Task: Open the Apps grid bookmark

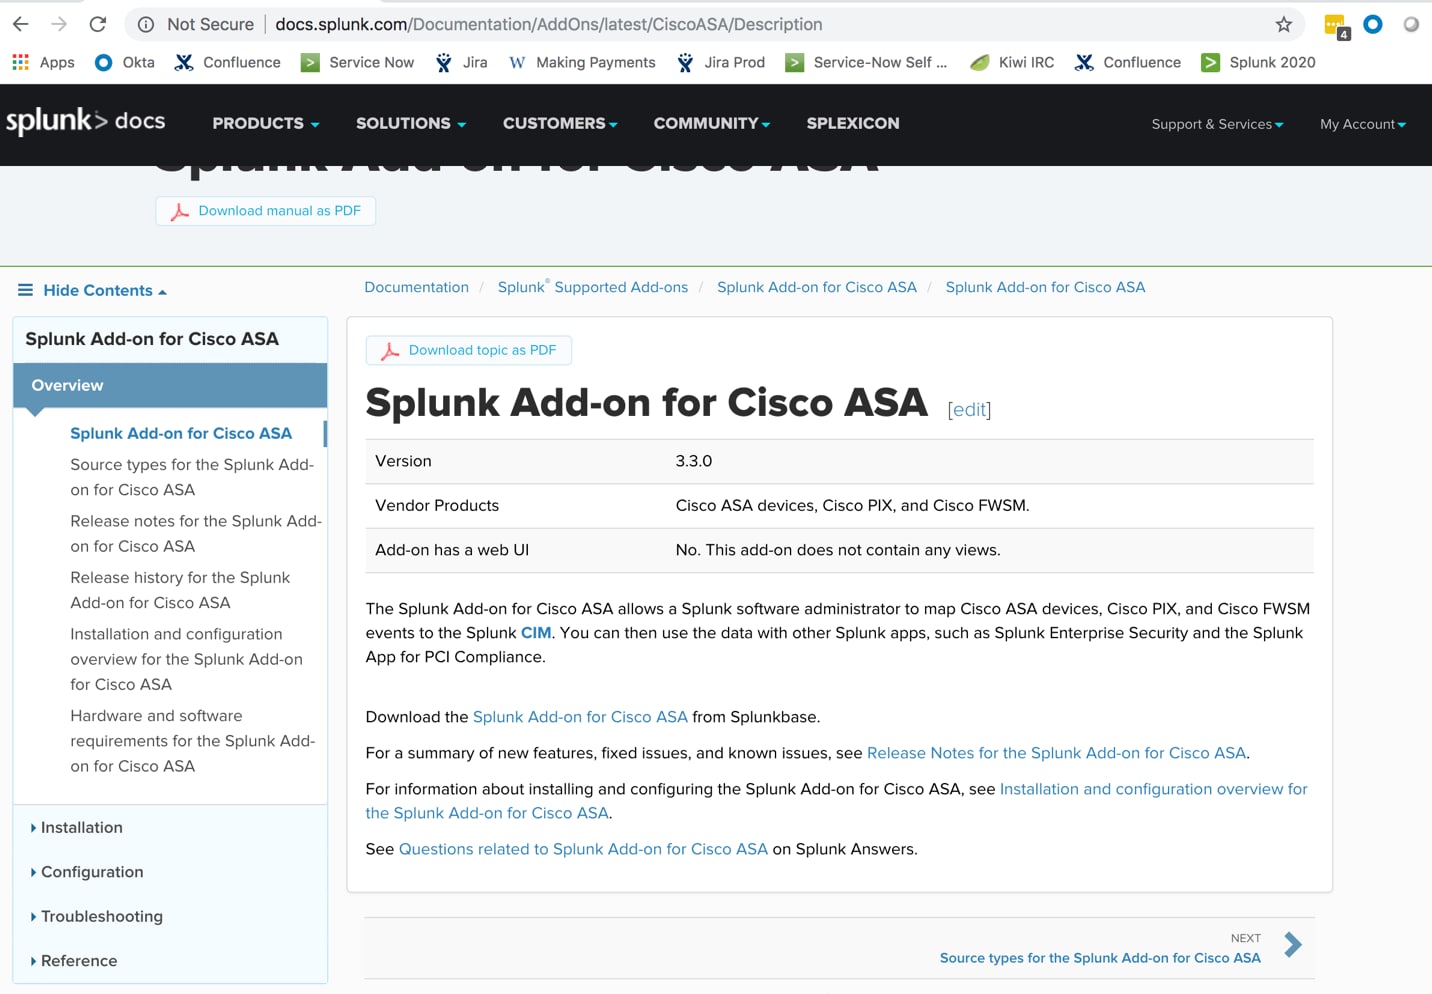Action: tap(43, 62)
